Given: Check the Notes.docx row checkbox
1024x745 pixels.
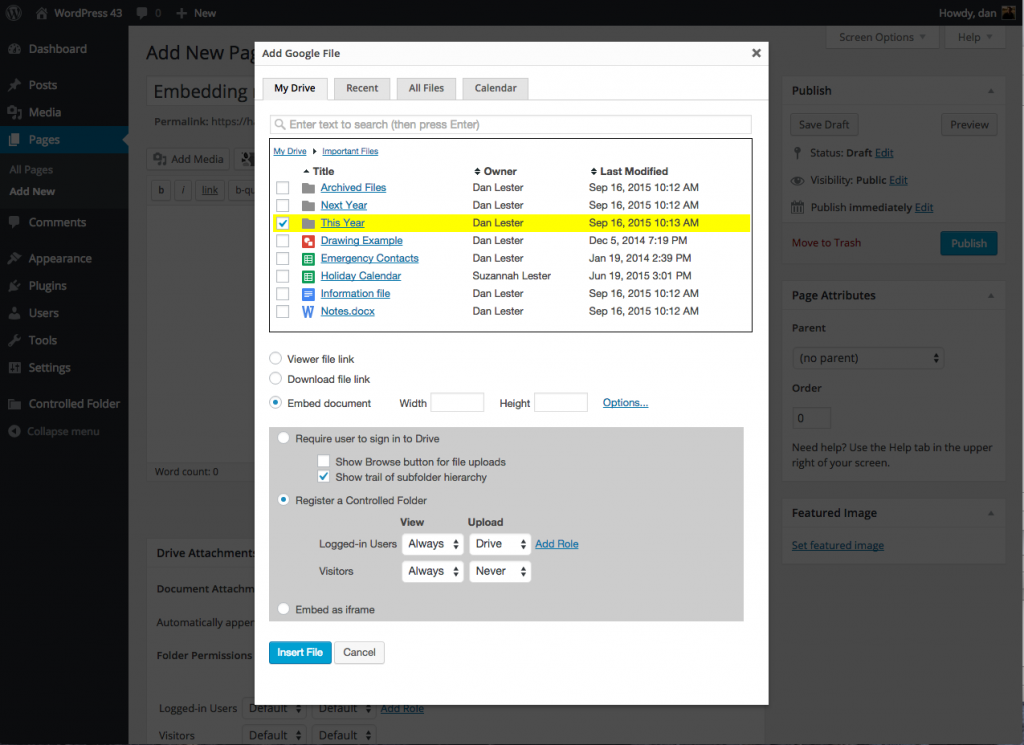Looking at the screenshot, I should 283,311.
